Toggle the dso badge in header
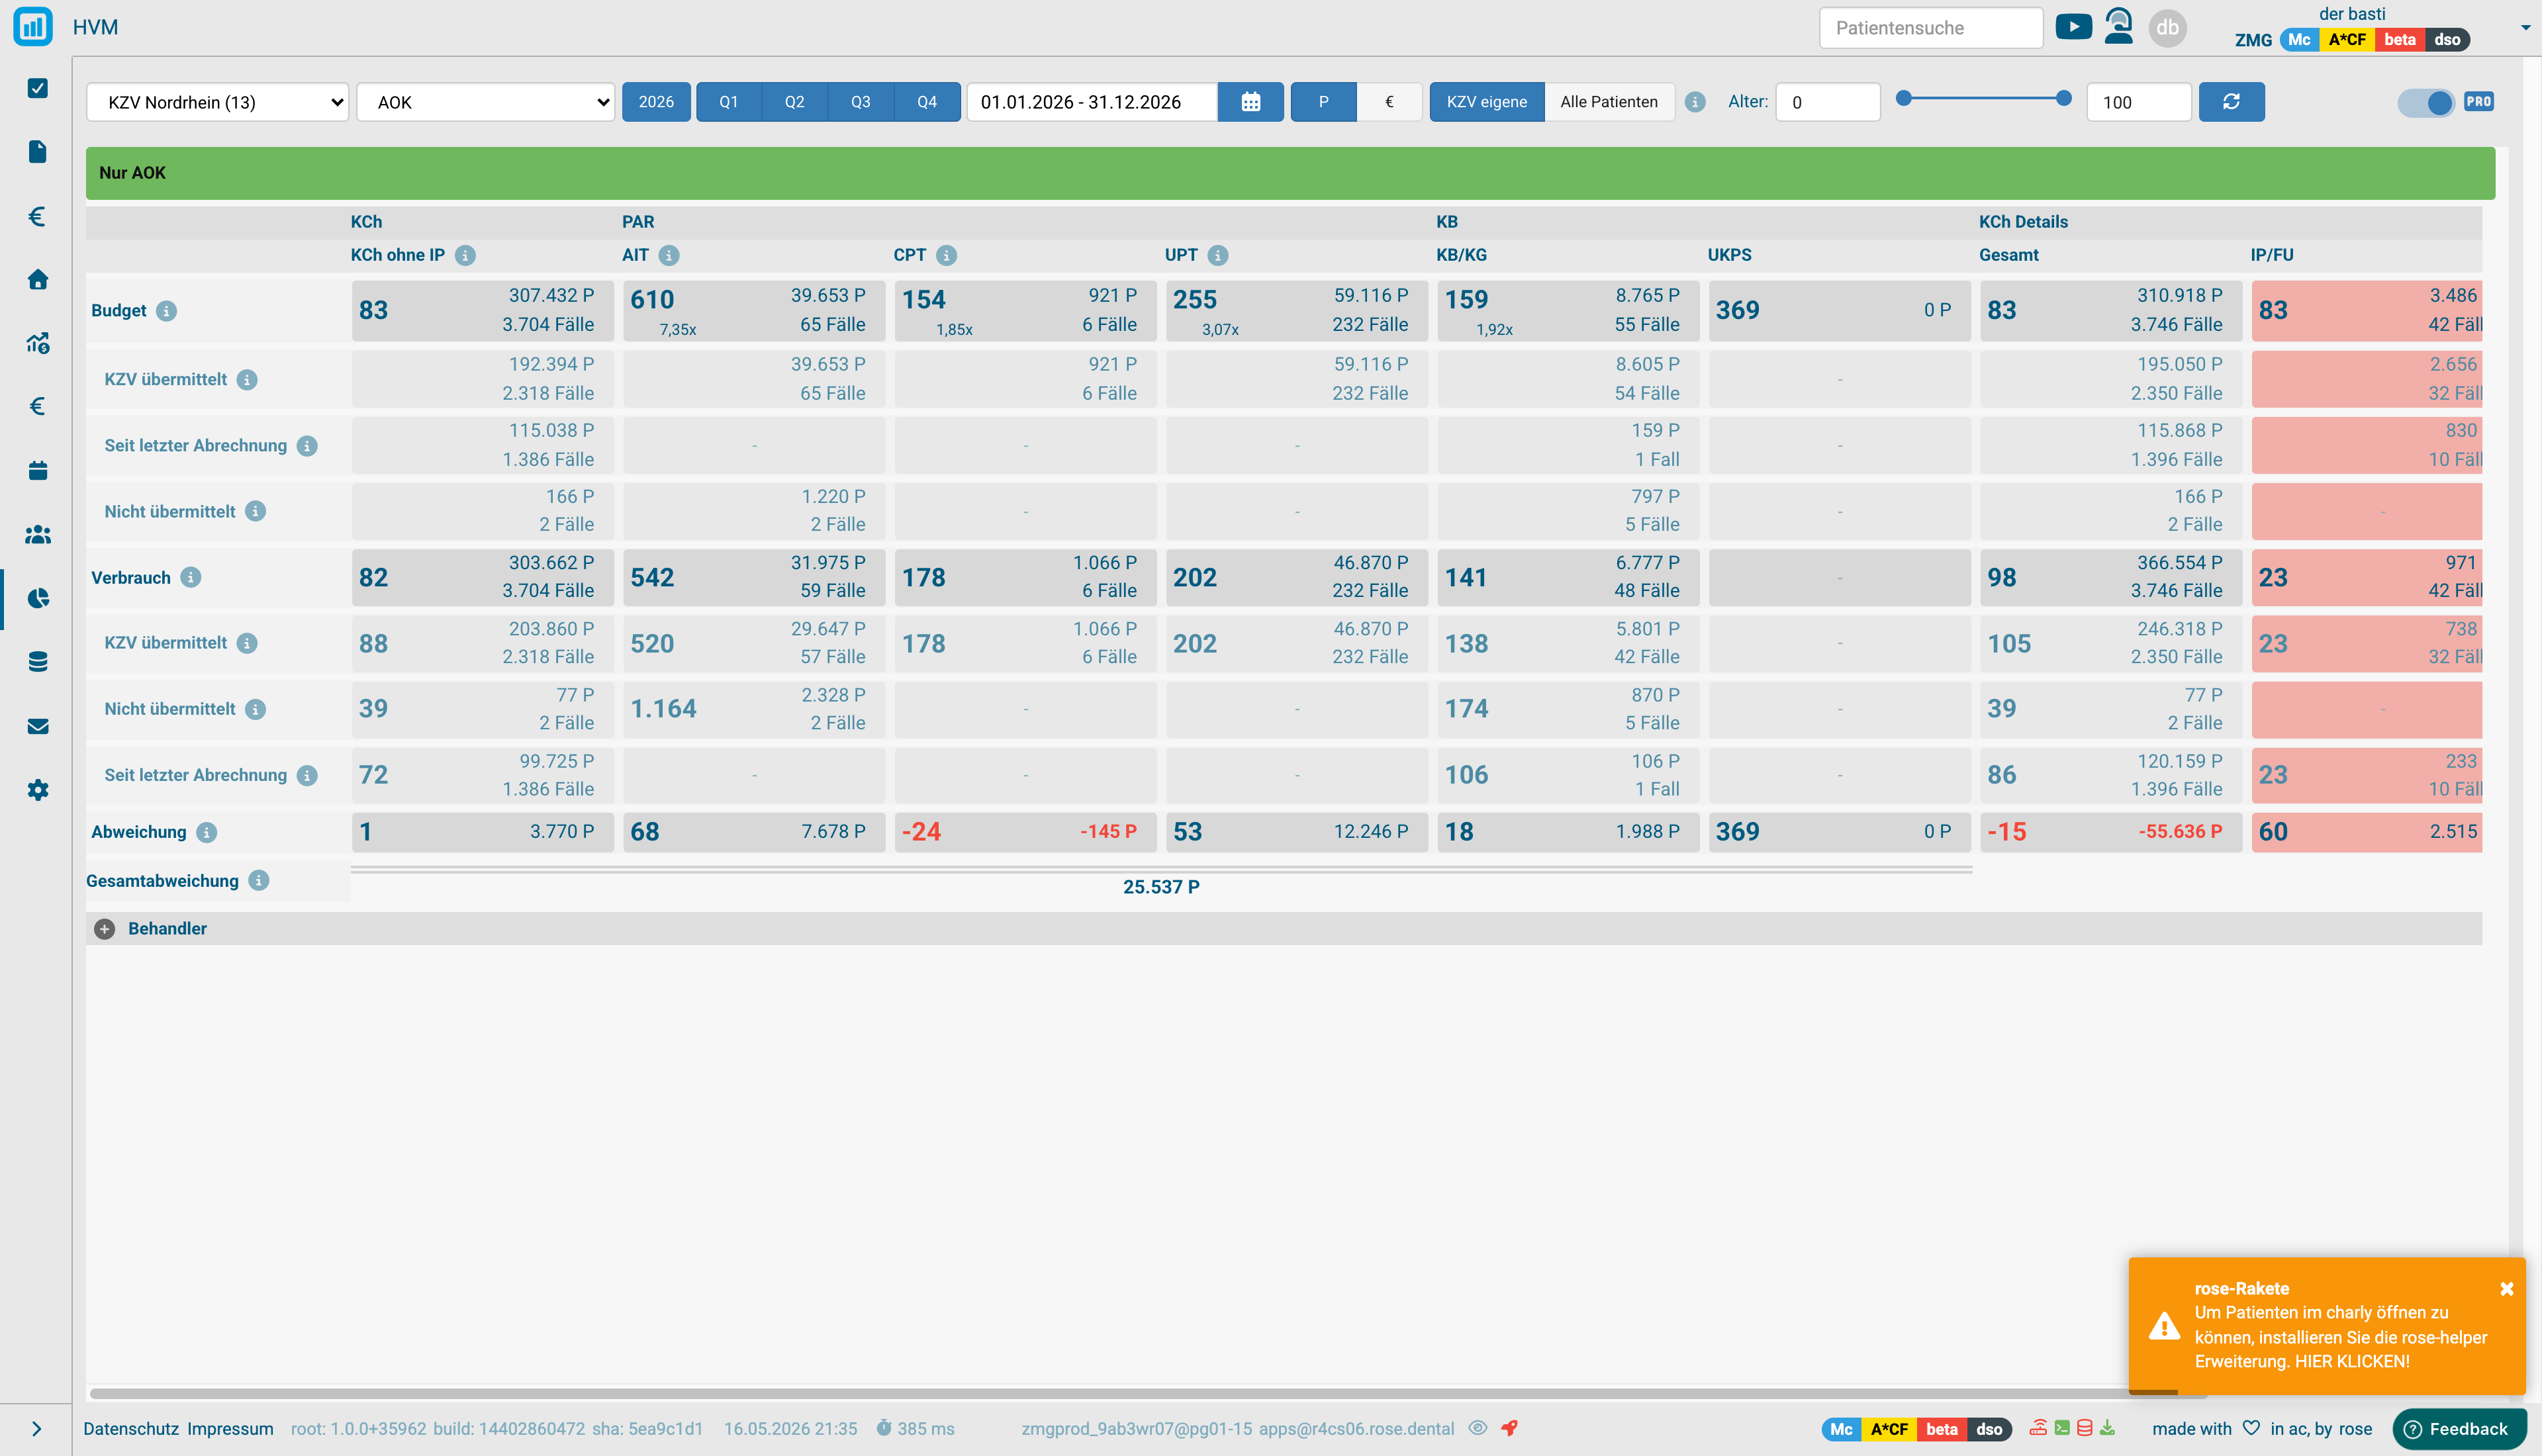Viewport: 2542px width, 1456px height. click(x=2447, y=40)
